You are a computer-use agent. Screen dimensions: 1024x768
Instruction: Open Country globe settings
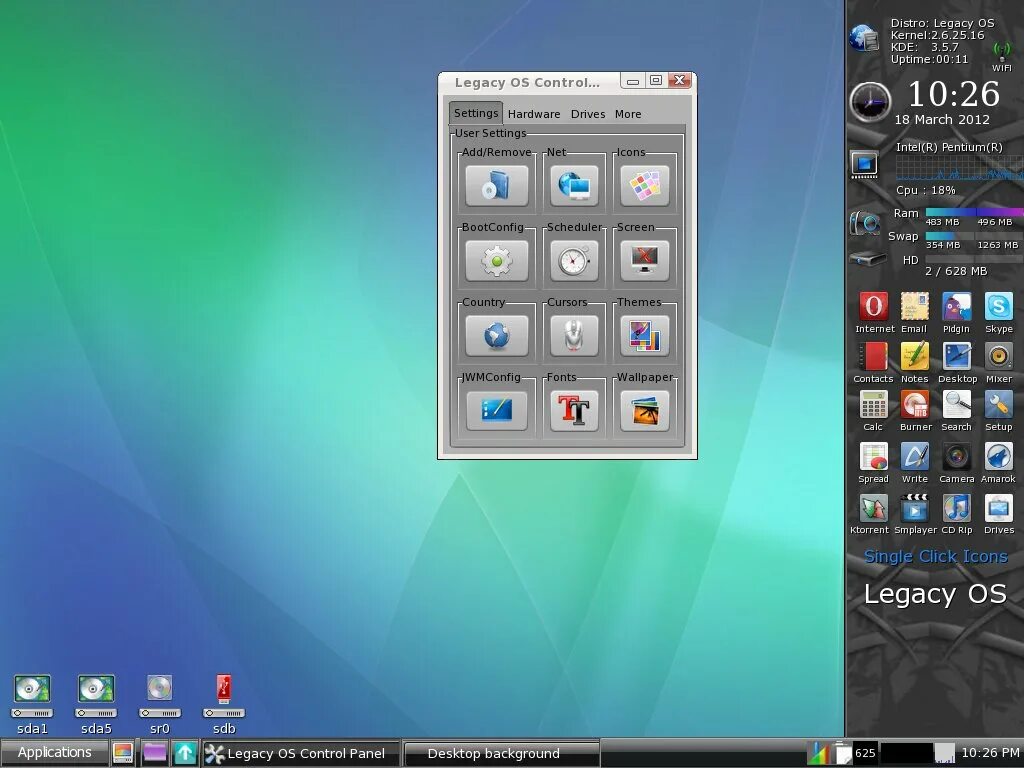coord(496,336)
